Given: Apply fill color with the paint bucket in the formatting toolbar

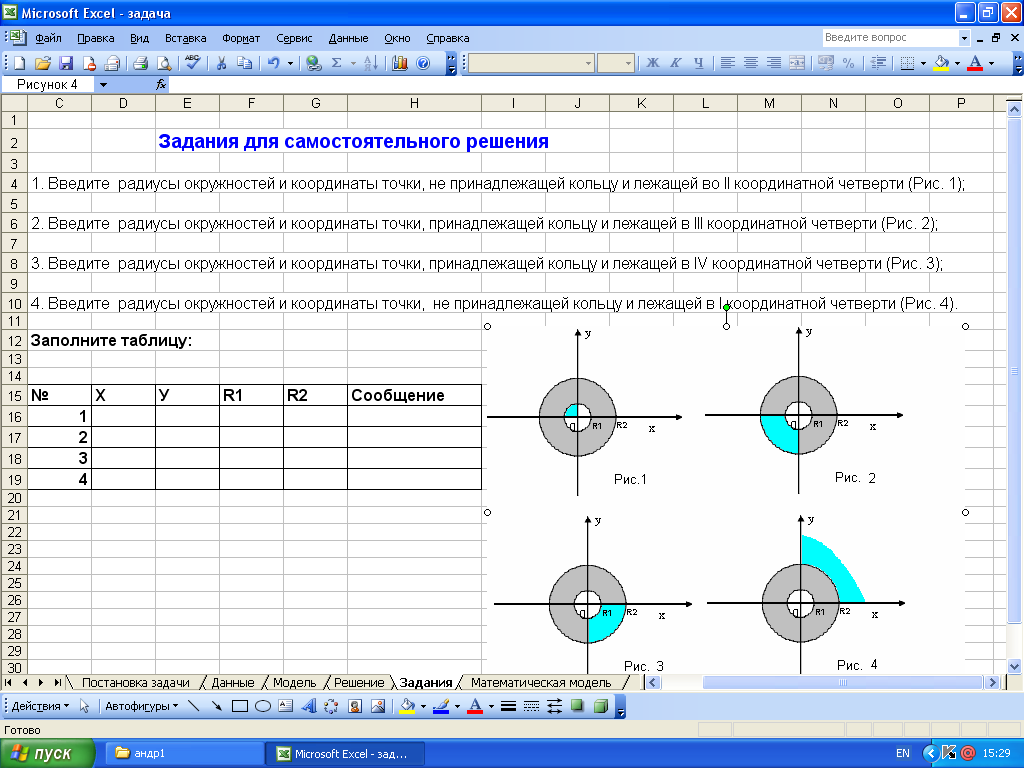Looking at the screenshot, I should [x=941, y=63].
